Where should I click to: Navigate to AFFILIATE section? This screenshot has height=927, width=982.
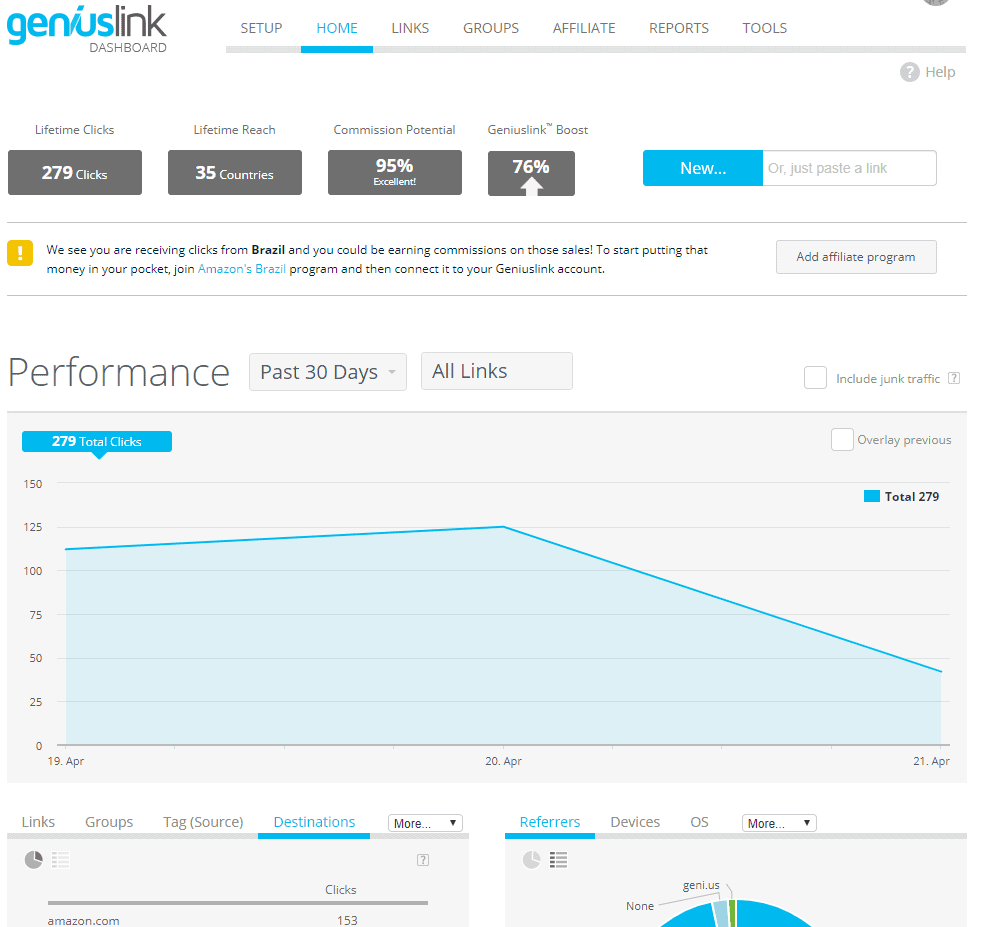tap(584, 28)
